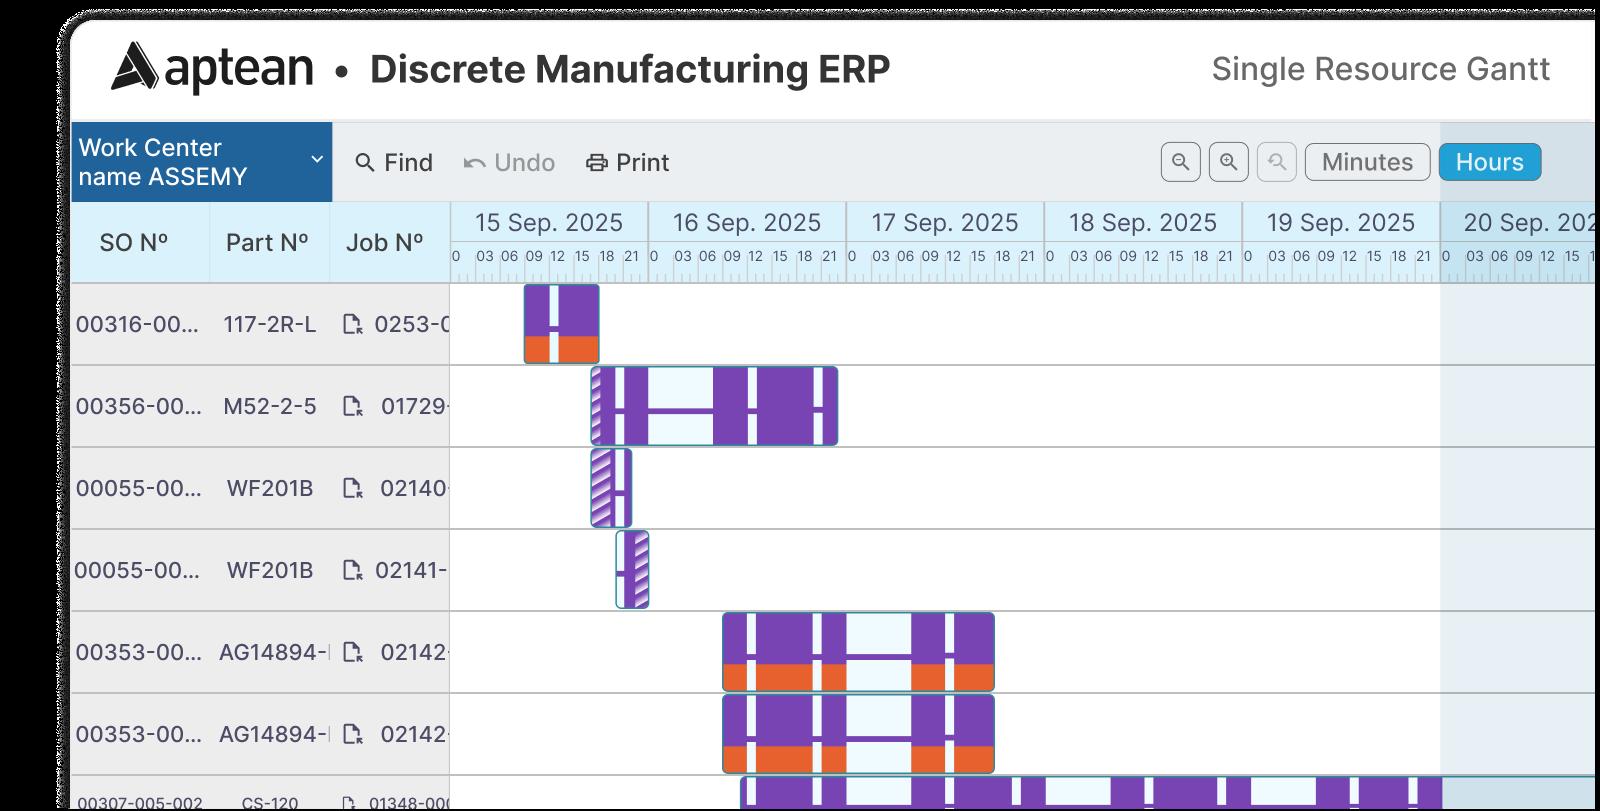Select the 19 Sep. 2025 date header
The image size is (1600, 811).
coord(1341,222)
